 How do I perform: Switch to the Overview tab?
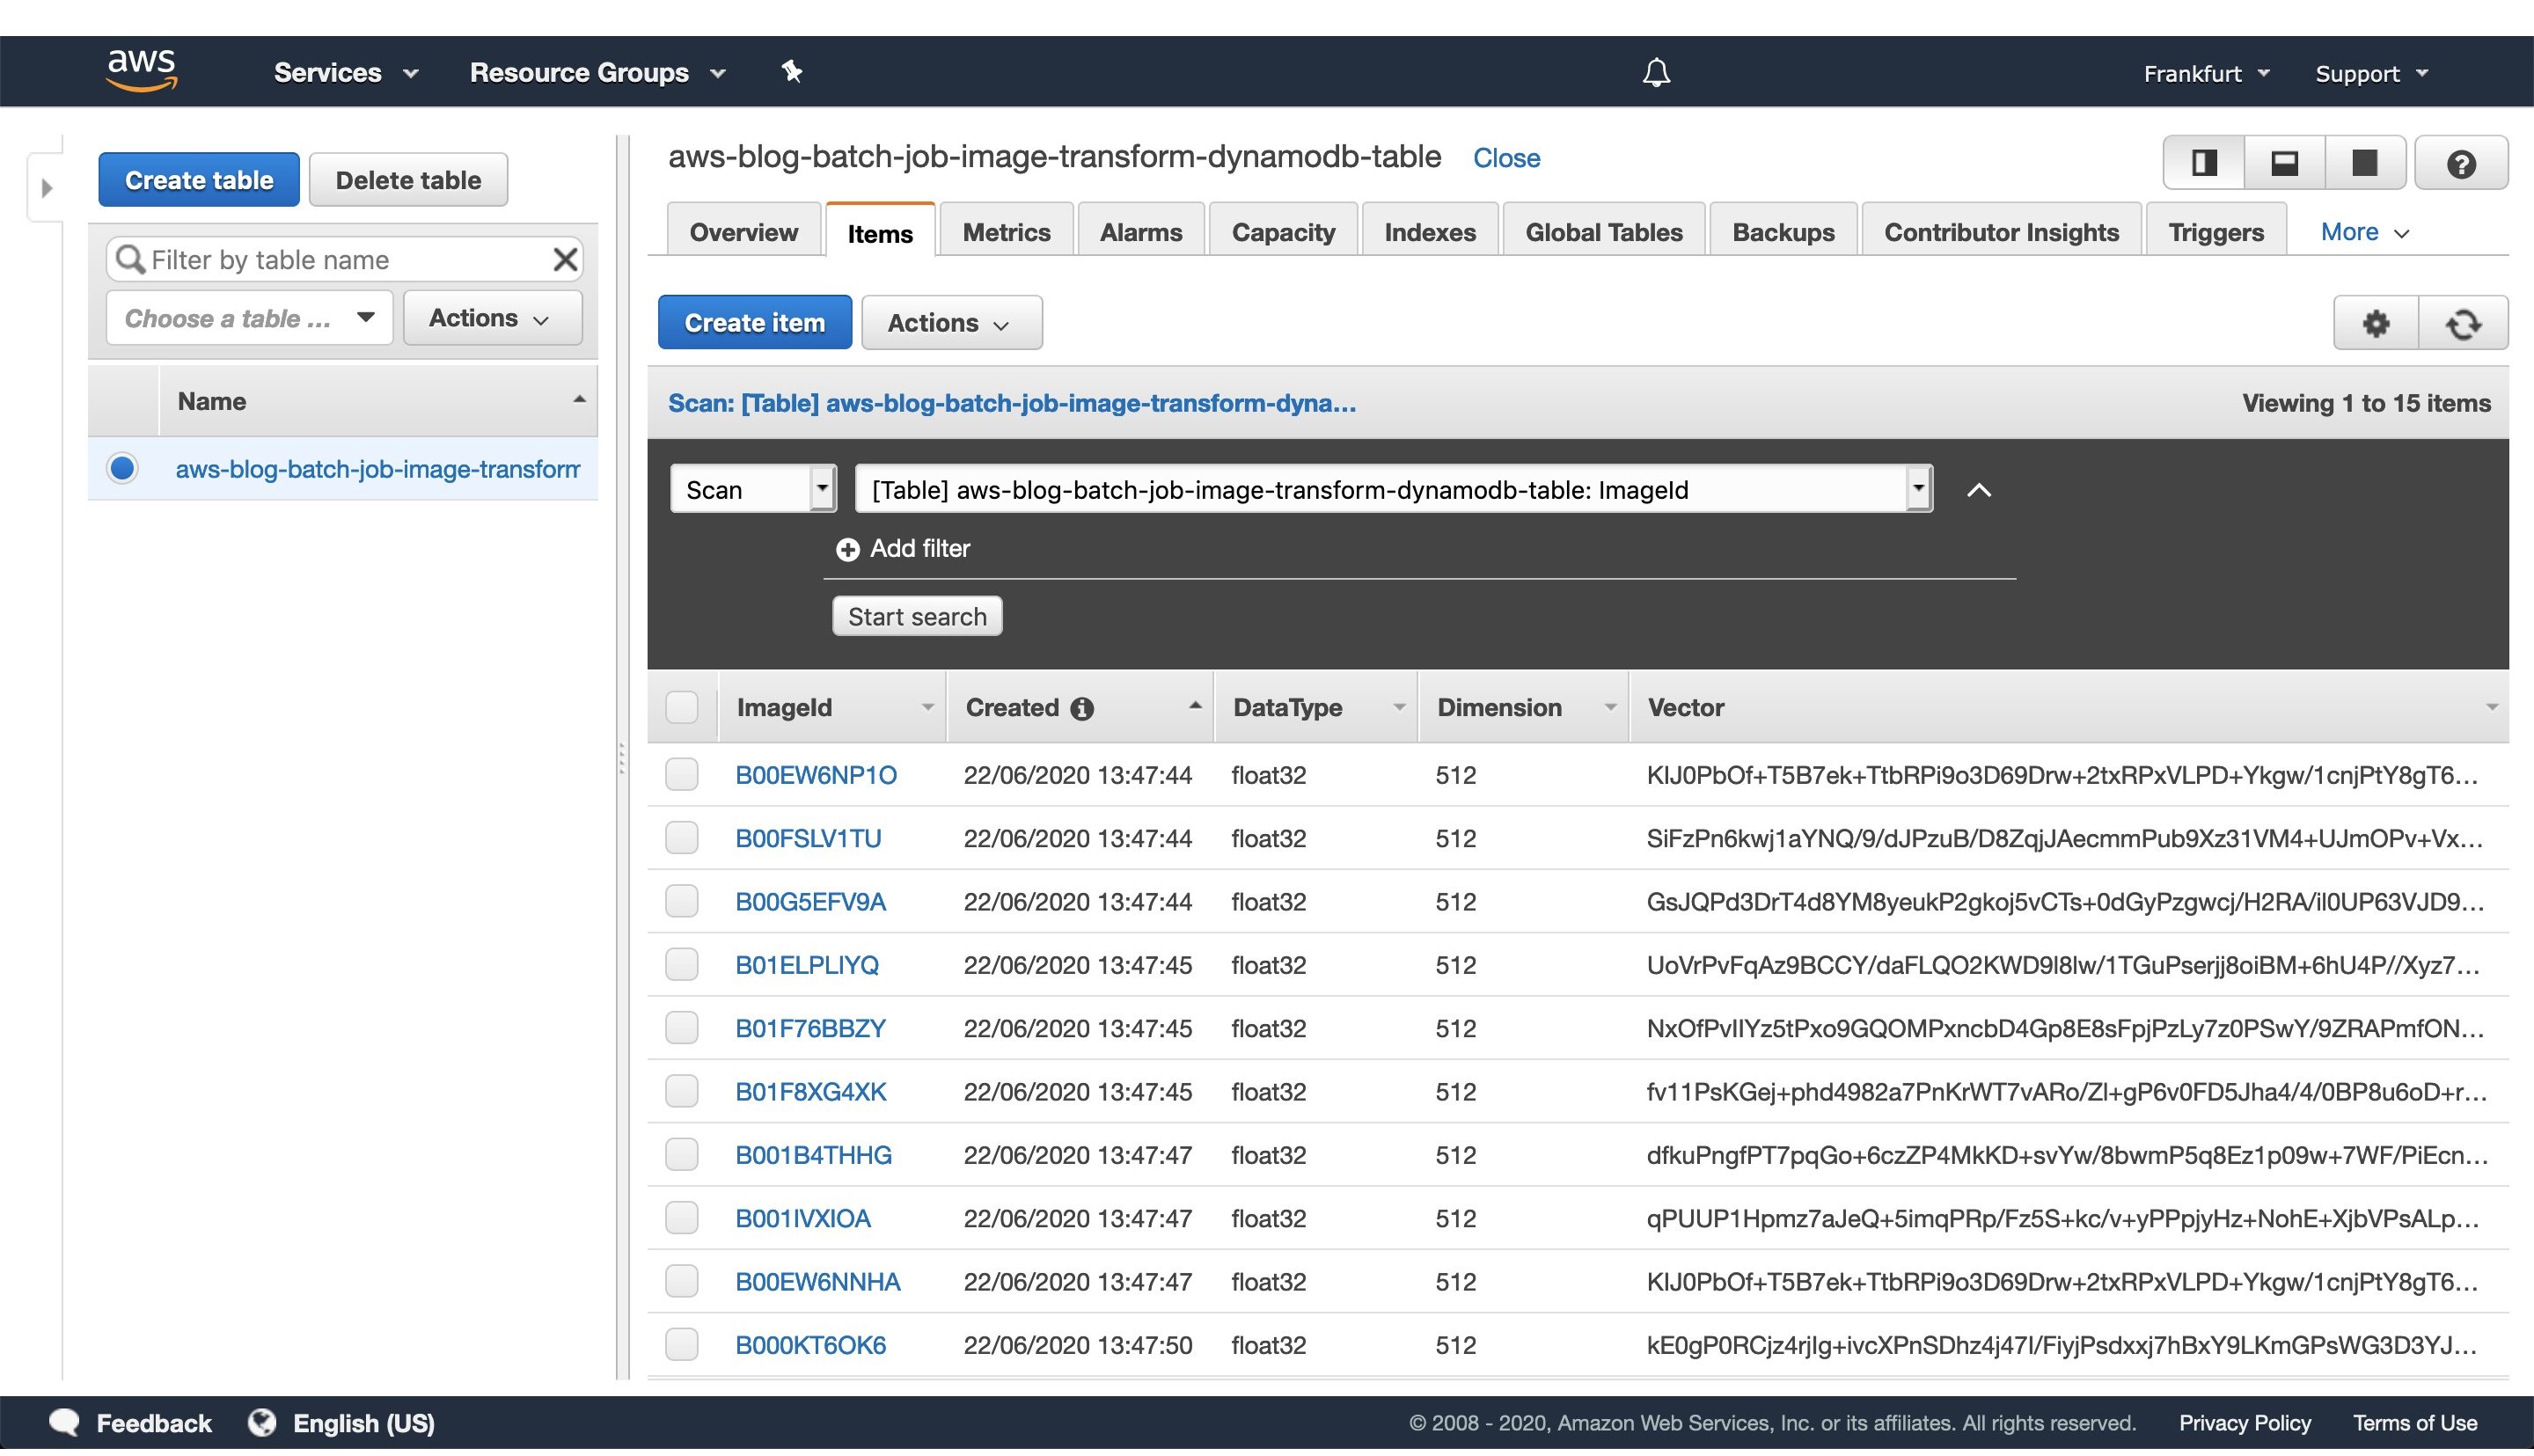(x=743, y=233)
